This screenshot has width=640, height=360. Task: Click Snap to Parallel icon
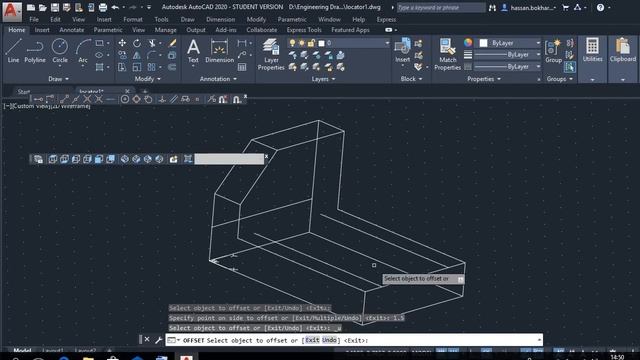pyautogui.click(x=174, y=99)
